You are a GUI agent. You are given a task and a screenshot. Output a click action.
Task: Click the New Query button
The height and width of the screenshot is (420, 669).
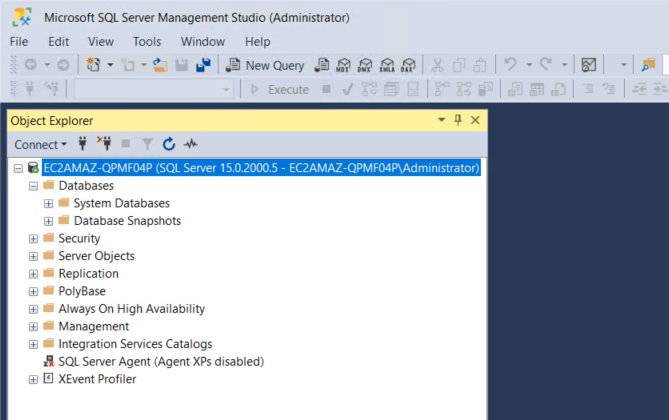coord(265,65)
